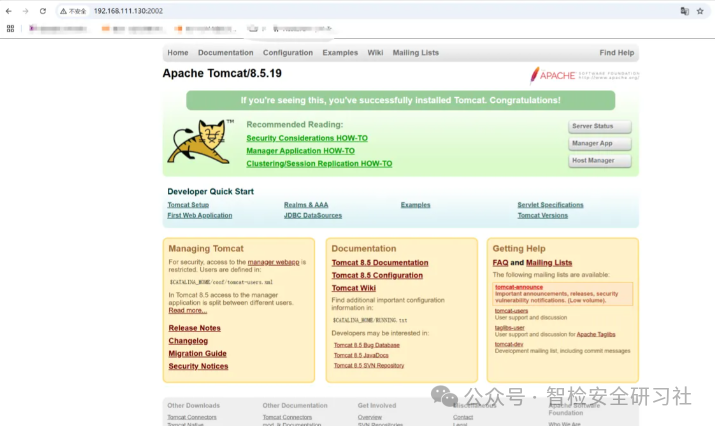This screenshot has width=715, height=426.
Task: Bookmark this page with the star icon
Action: click(x=700, y=11)
